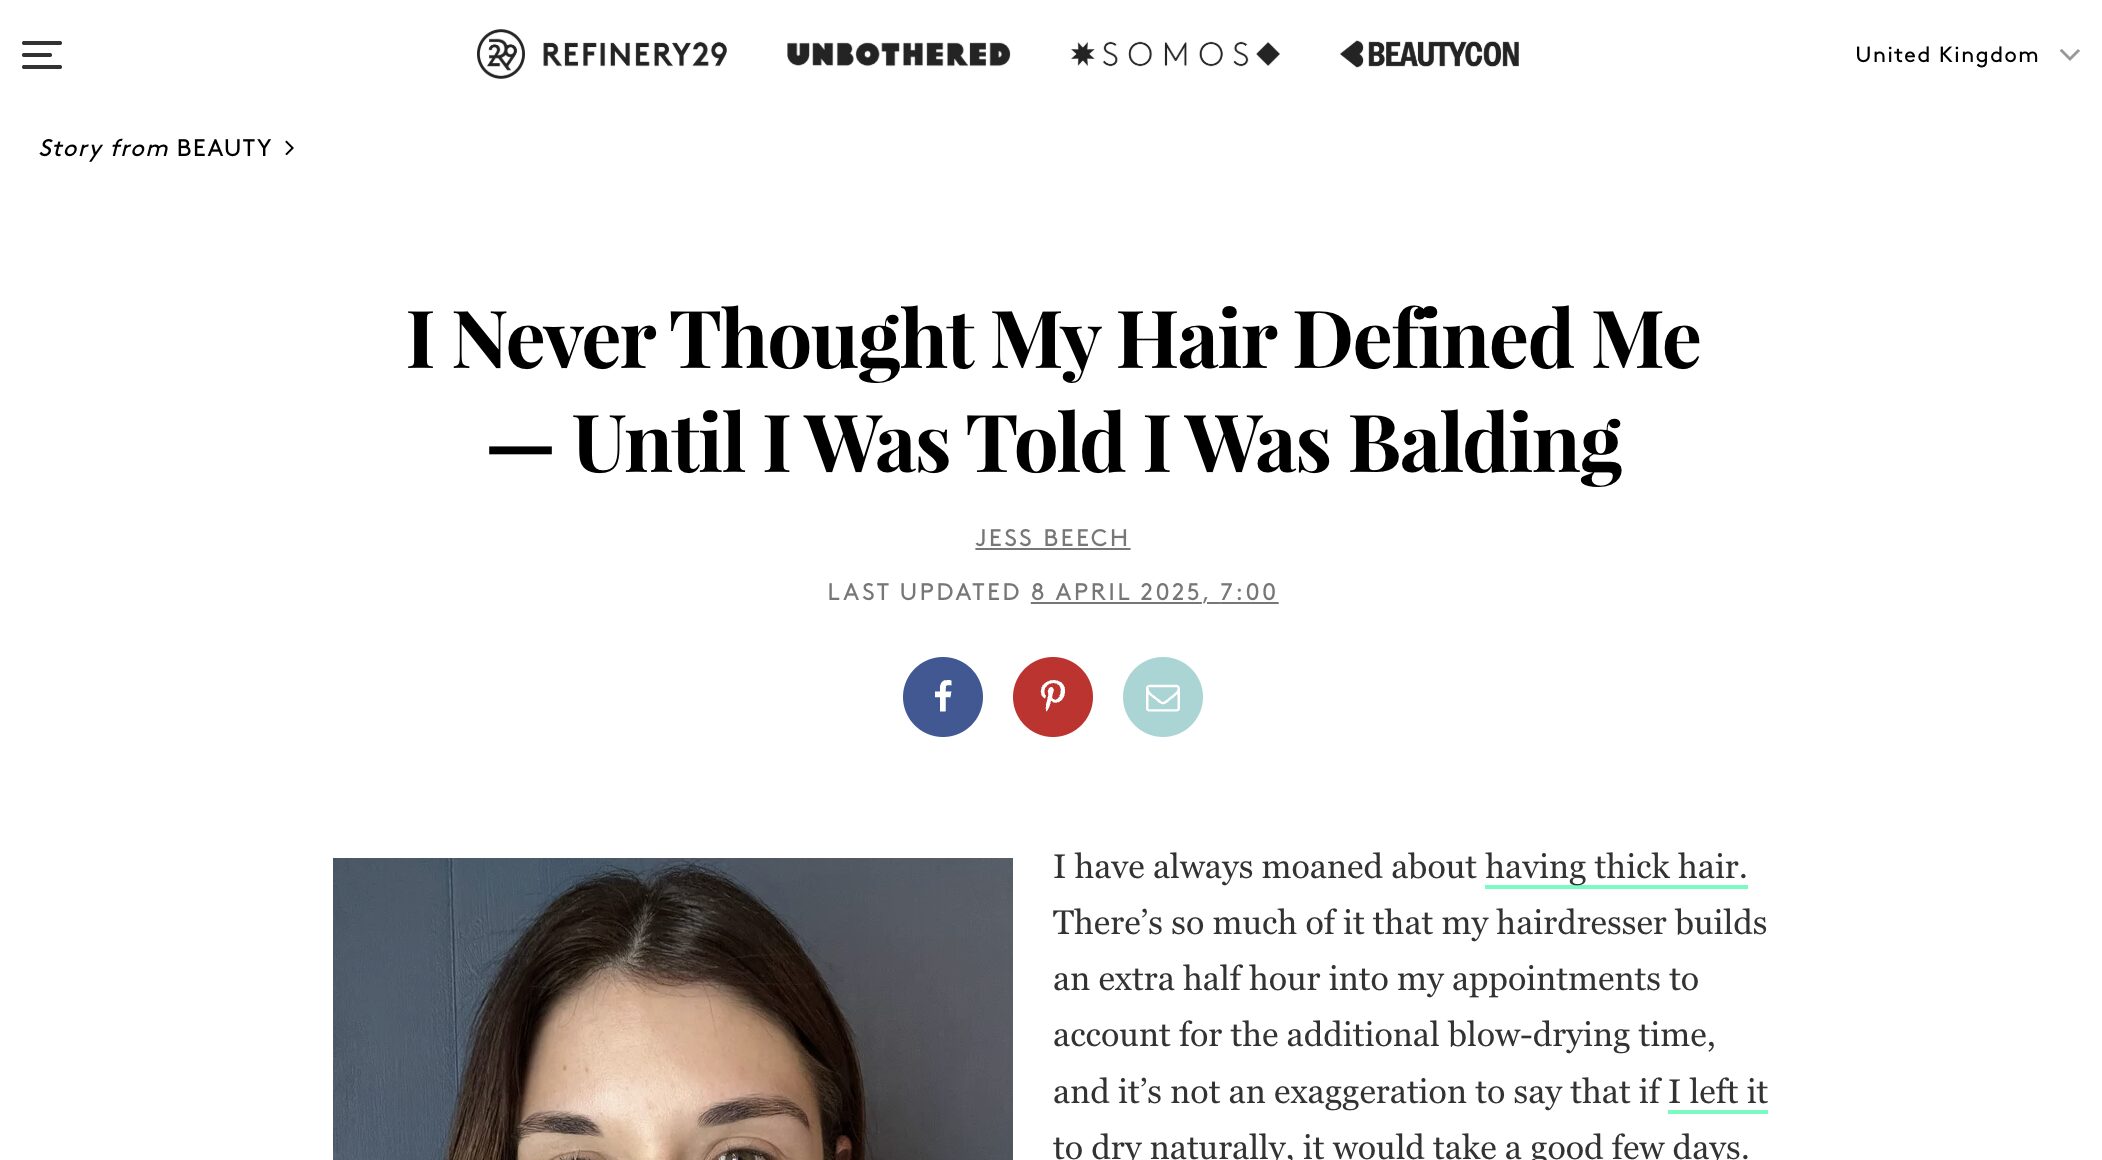Expand the United Kingdom region dropdown
The image size is (2102, 1160).
(1967, 55)
